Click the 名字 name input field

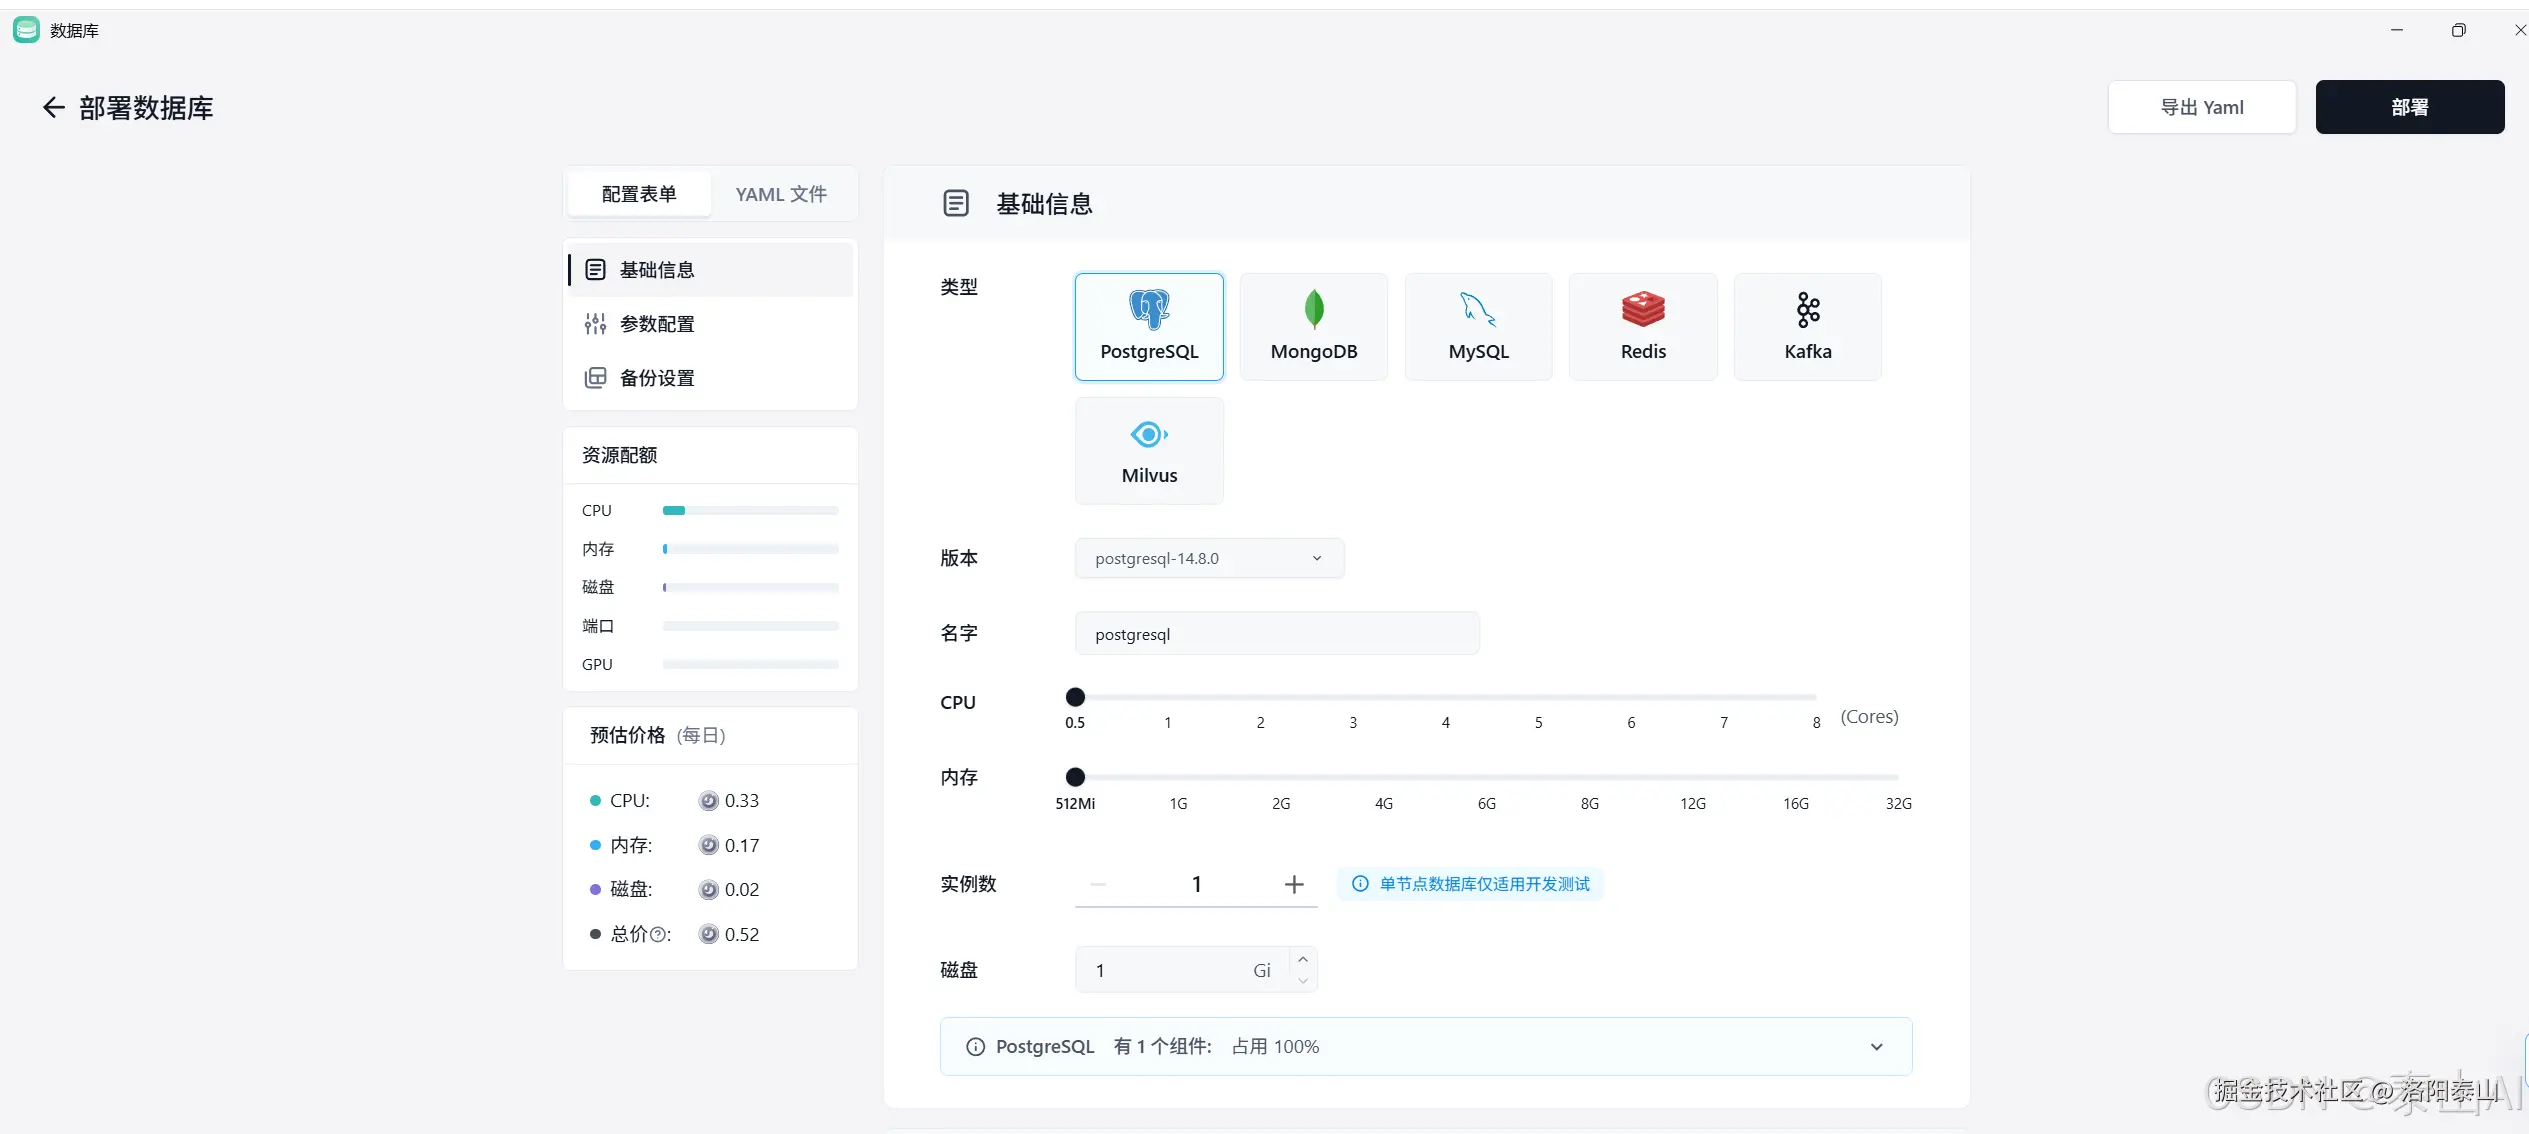1276,633
